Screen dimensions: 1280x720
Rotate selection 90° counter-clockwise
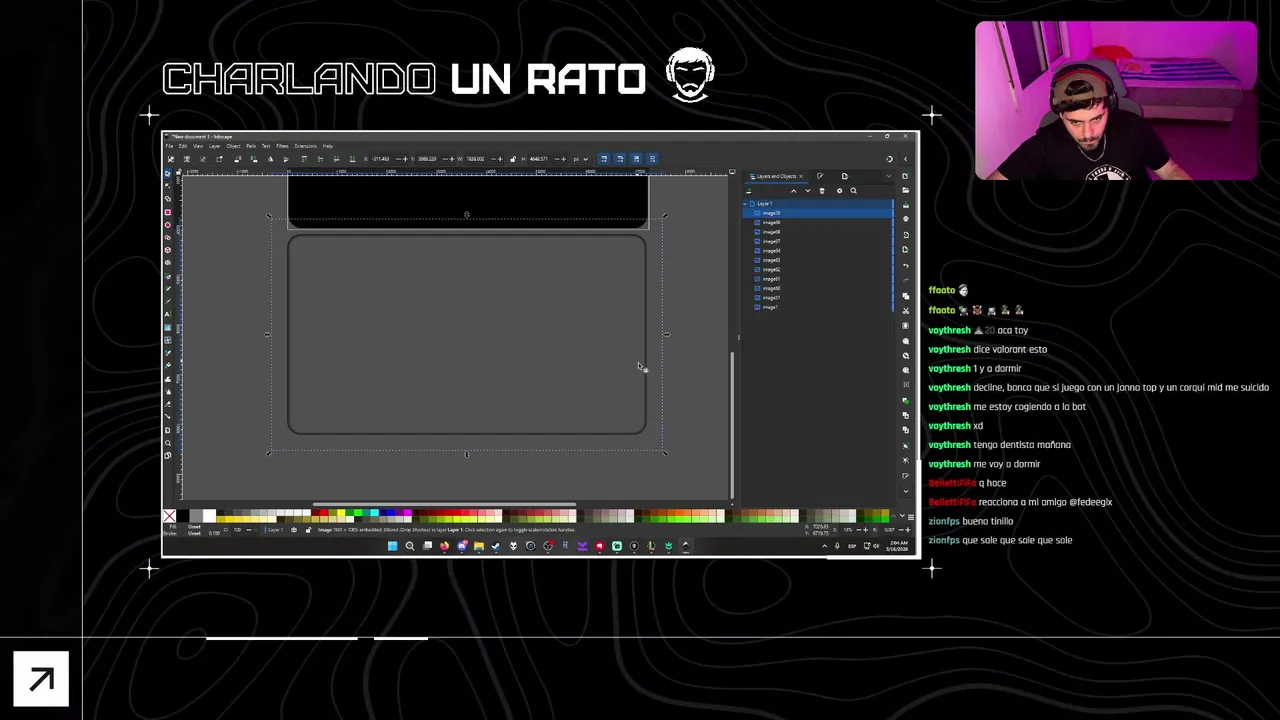[238, 159]
